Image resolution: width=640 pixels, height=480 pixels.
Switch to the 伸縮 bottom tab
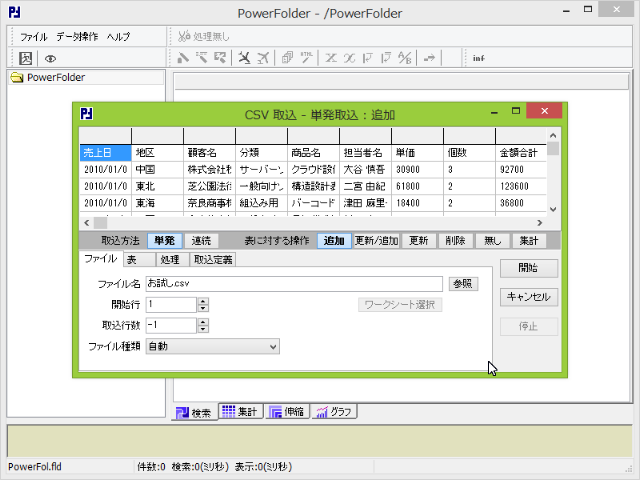[287, 411]
